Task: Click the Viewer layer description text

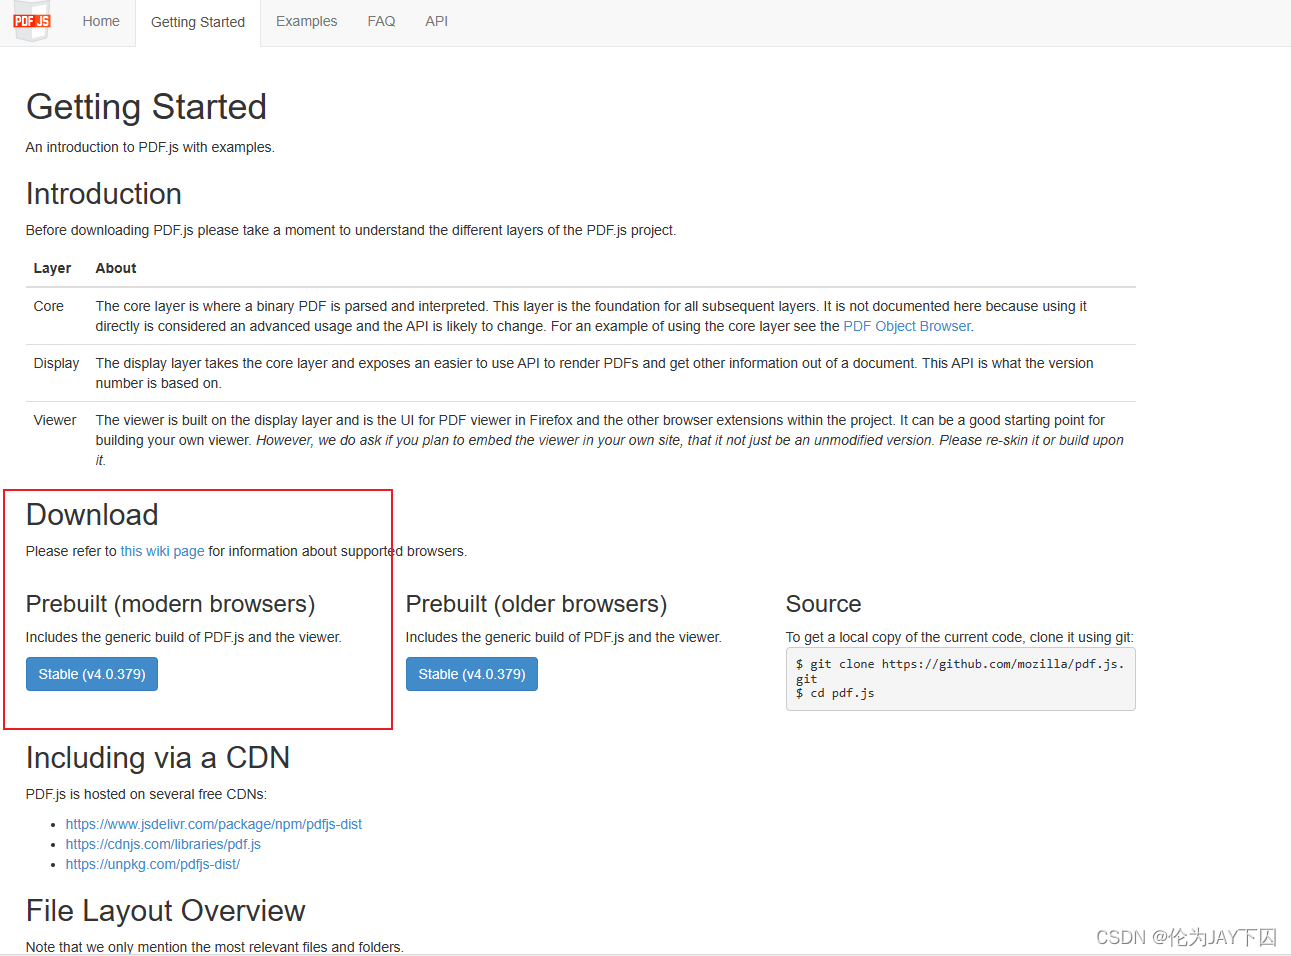Action: [x=609, y=440]
